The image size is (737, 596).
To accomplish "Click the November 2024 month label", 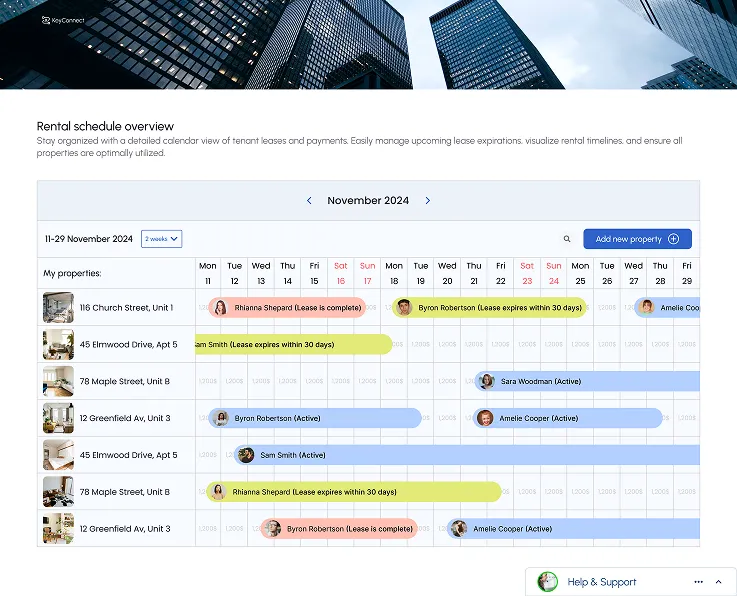I will coord(368,201).
